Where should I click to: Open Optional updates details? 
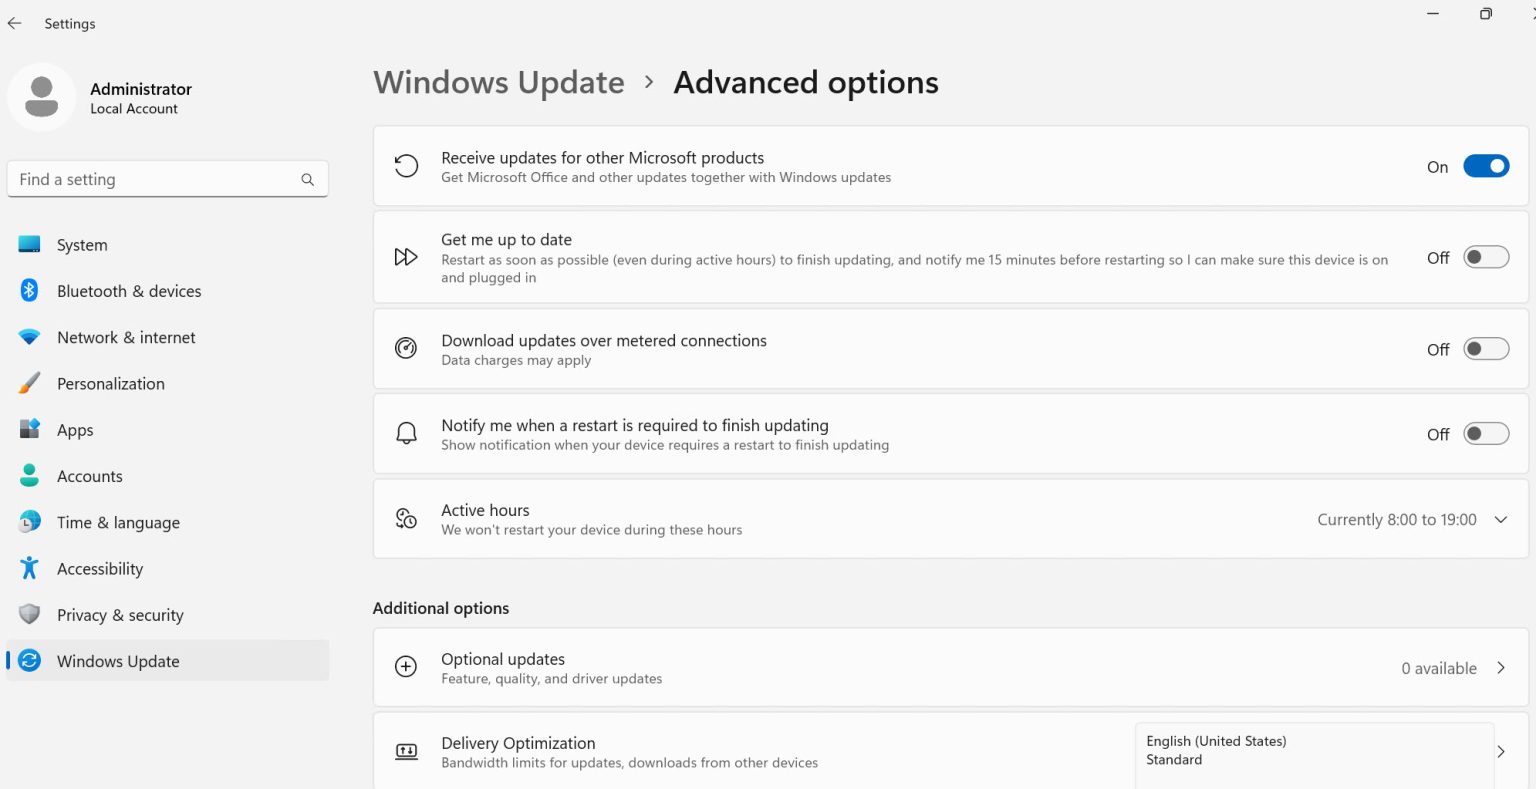(x=1501, y=667)
